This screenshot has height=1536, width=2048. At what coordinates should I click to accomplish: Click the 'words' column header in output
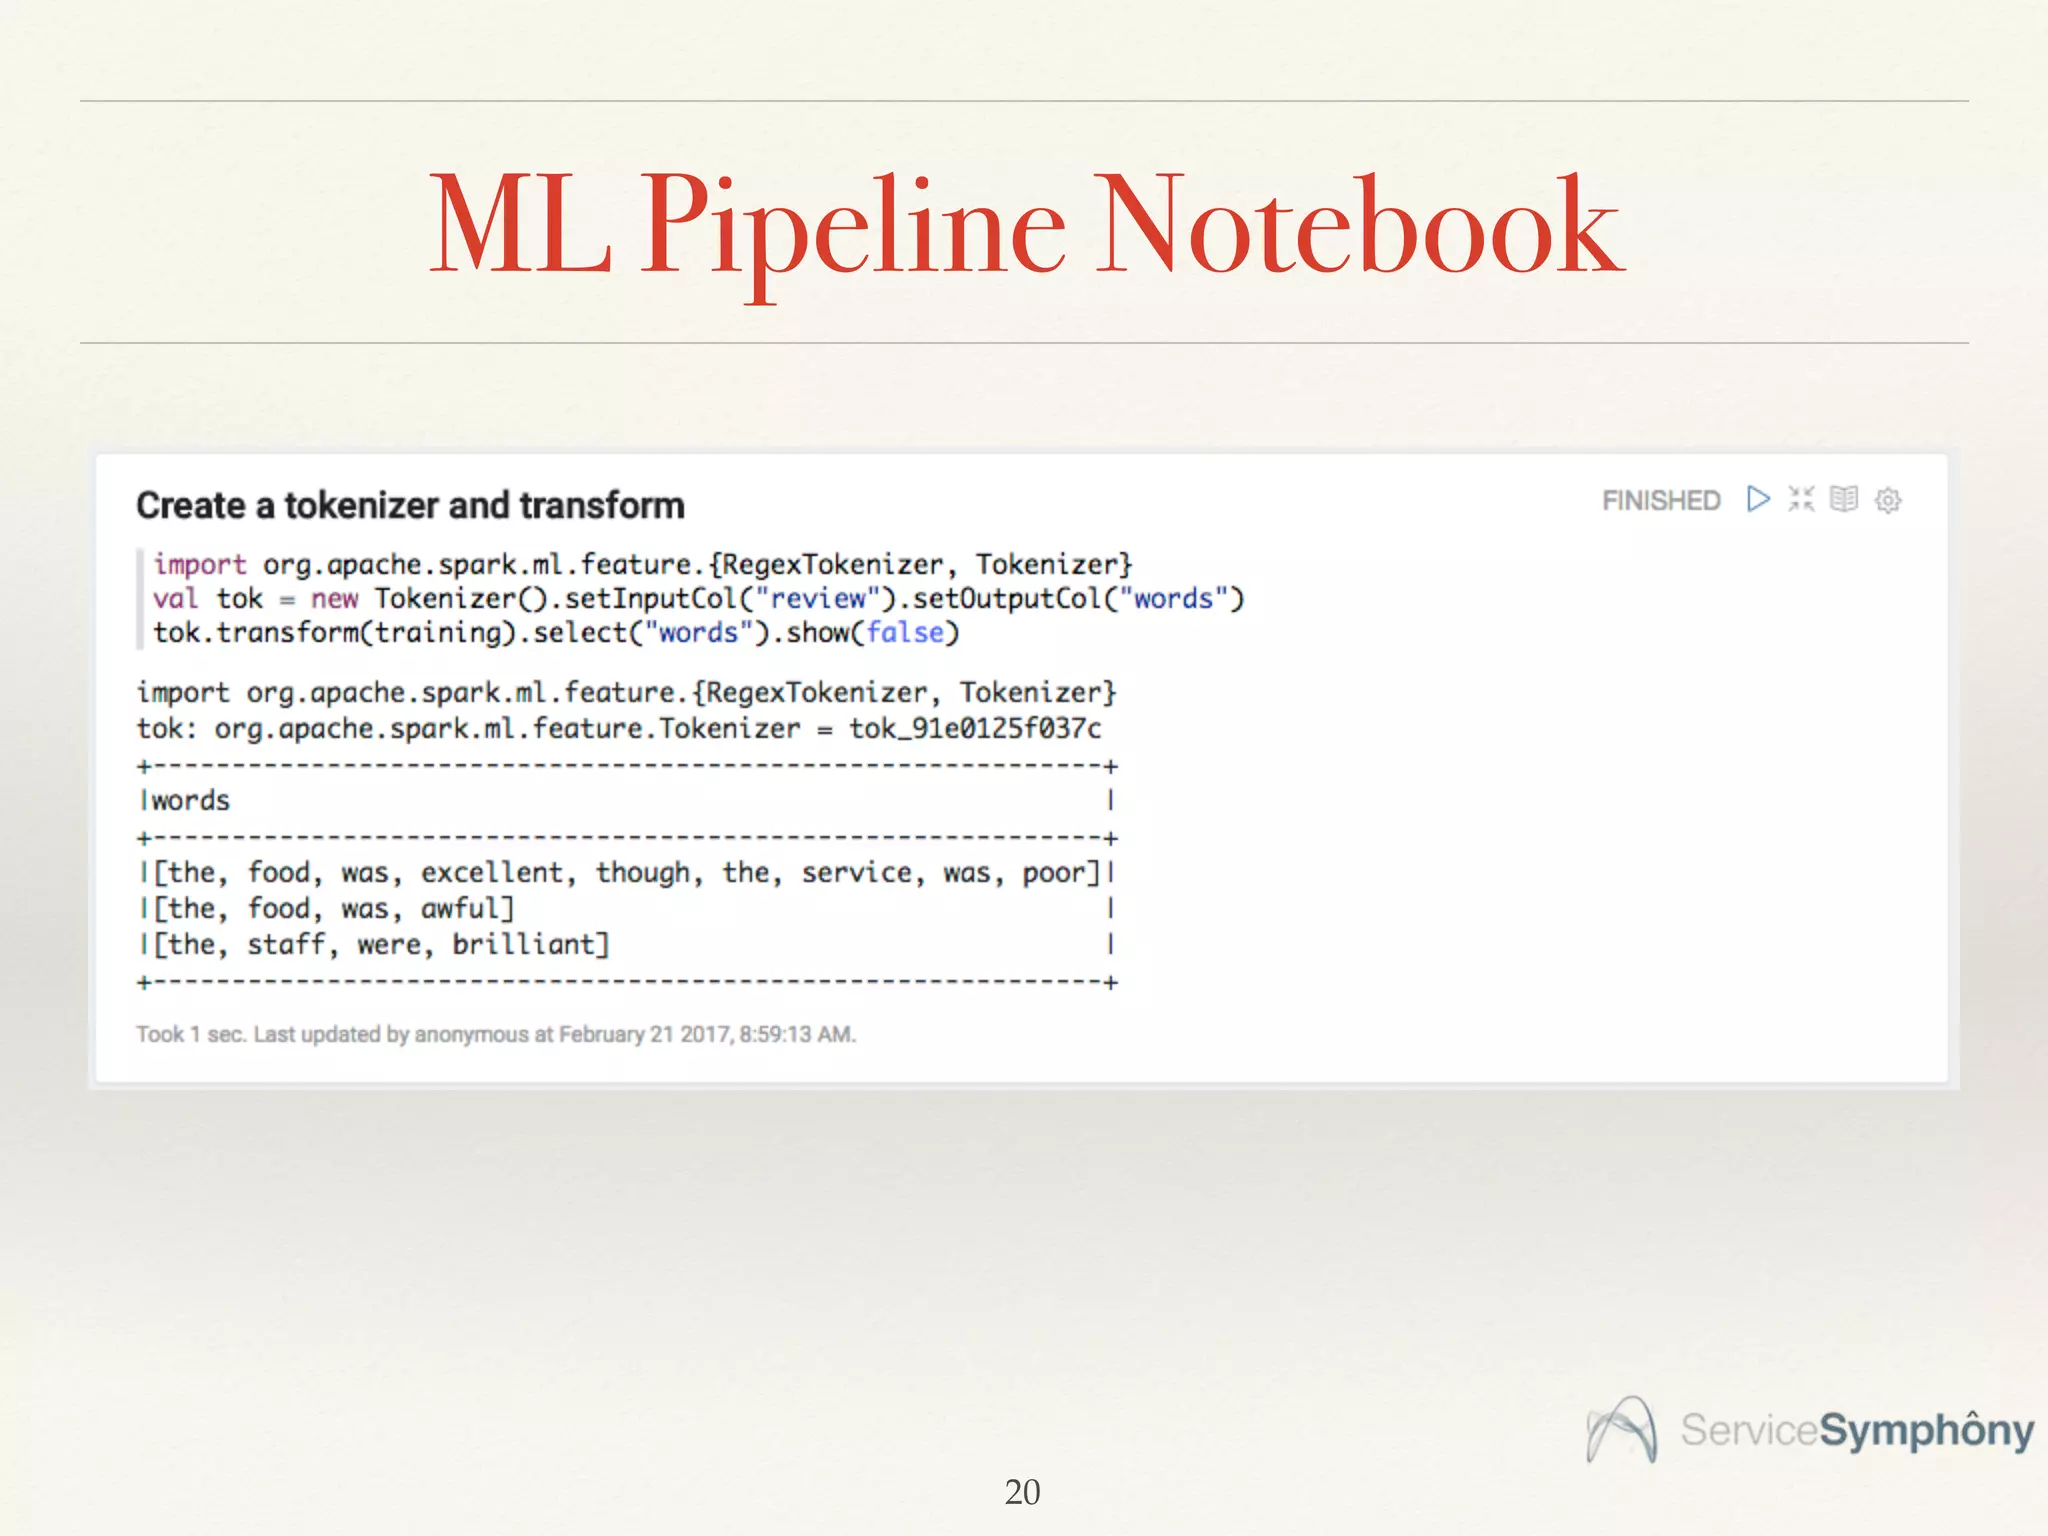[x=190, y=801]
